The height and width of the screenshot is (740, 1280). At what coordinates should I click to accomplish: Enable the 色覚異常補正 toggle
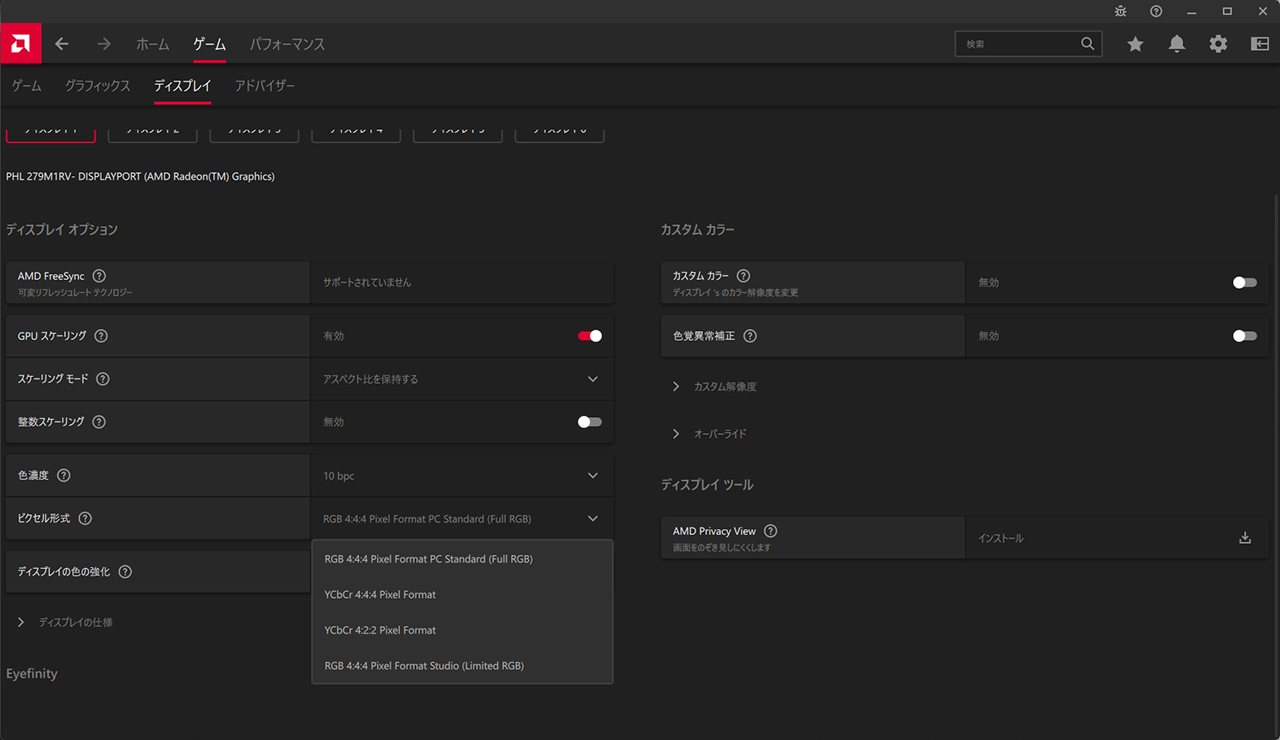1244,336
